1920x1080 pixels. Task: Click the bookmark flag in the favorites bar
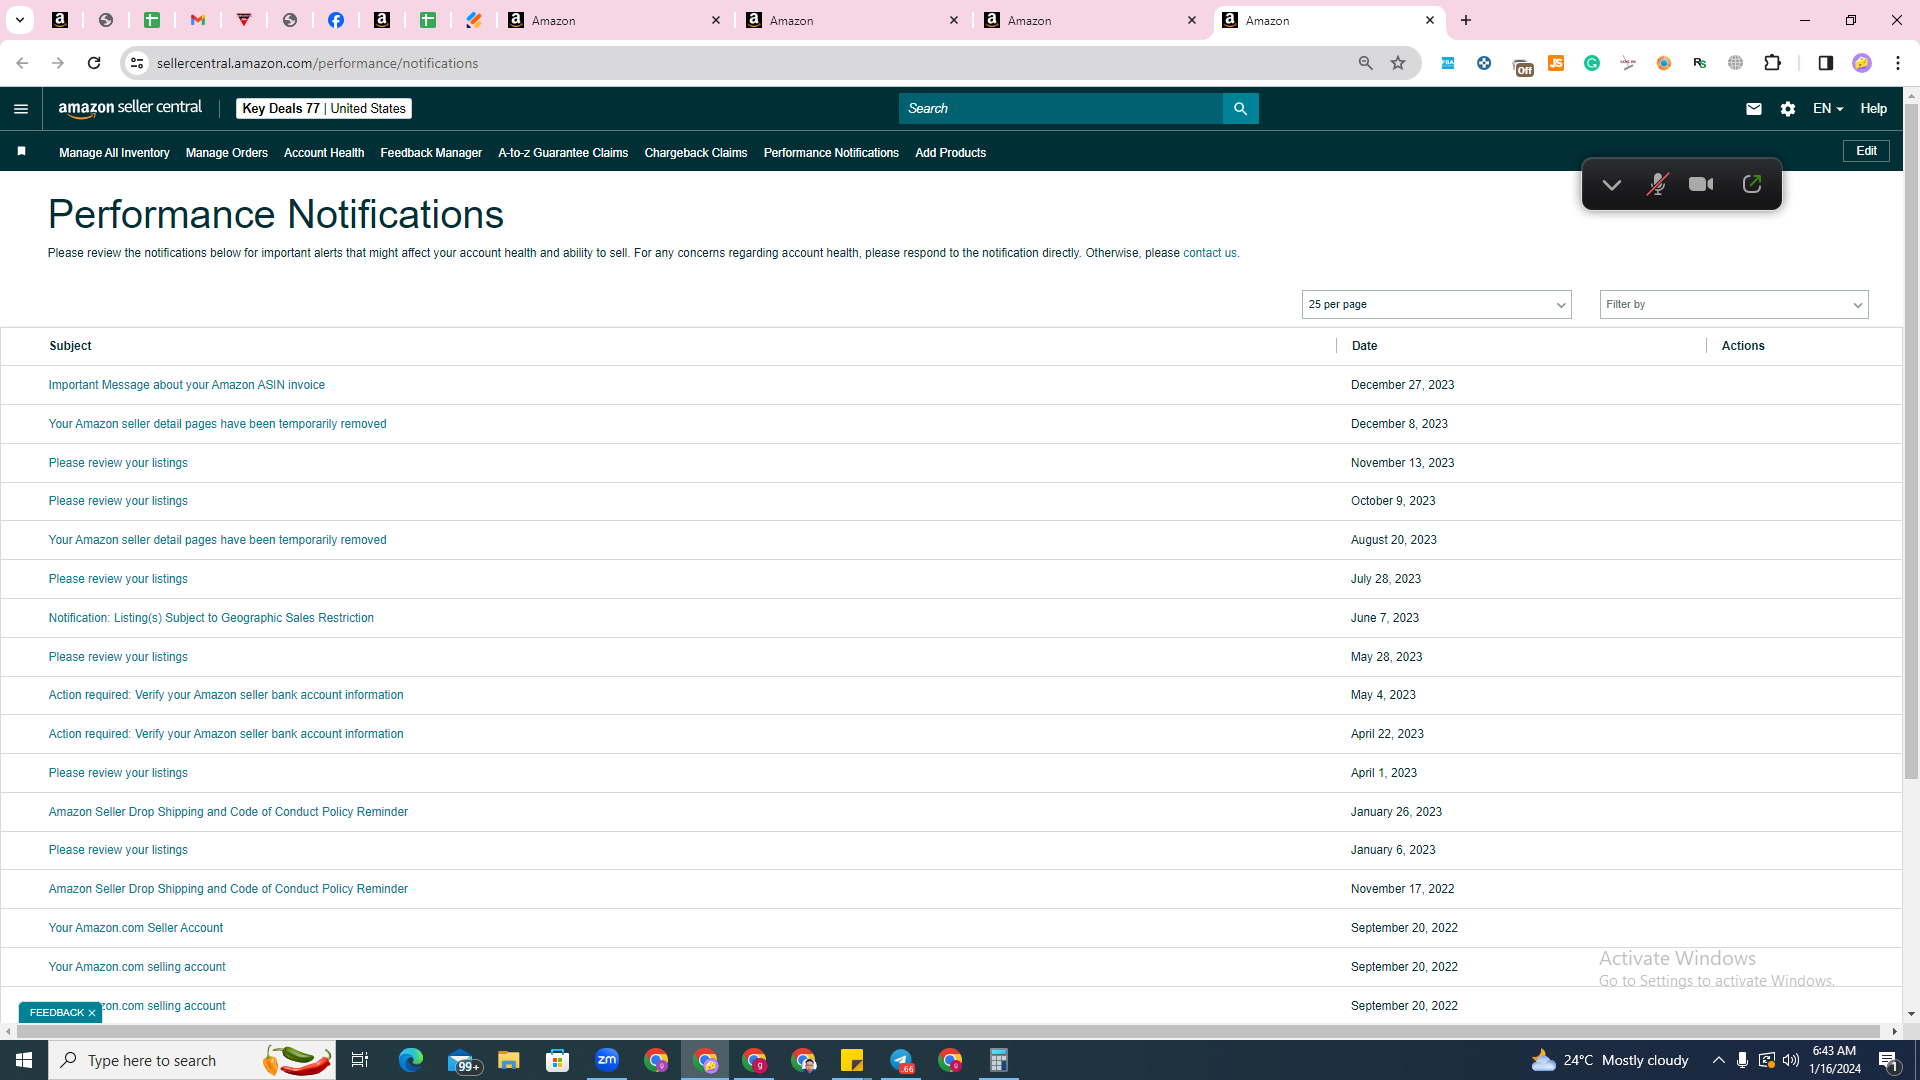point(21,152)
